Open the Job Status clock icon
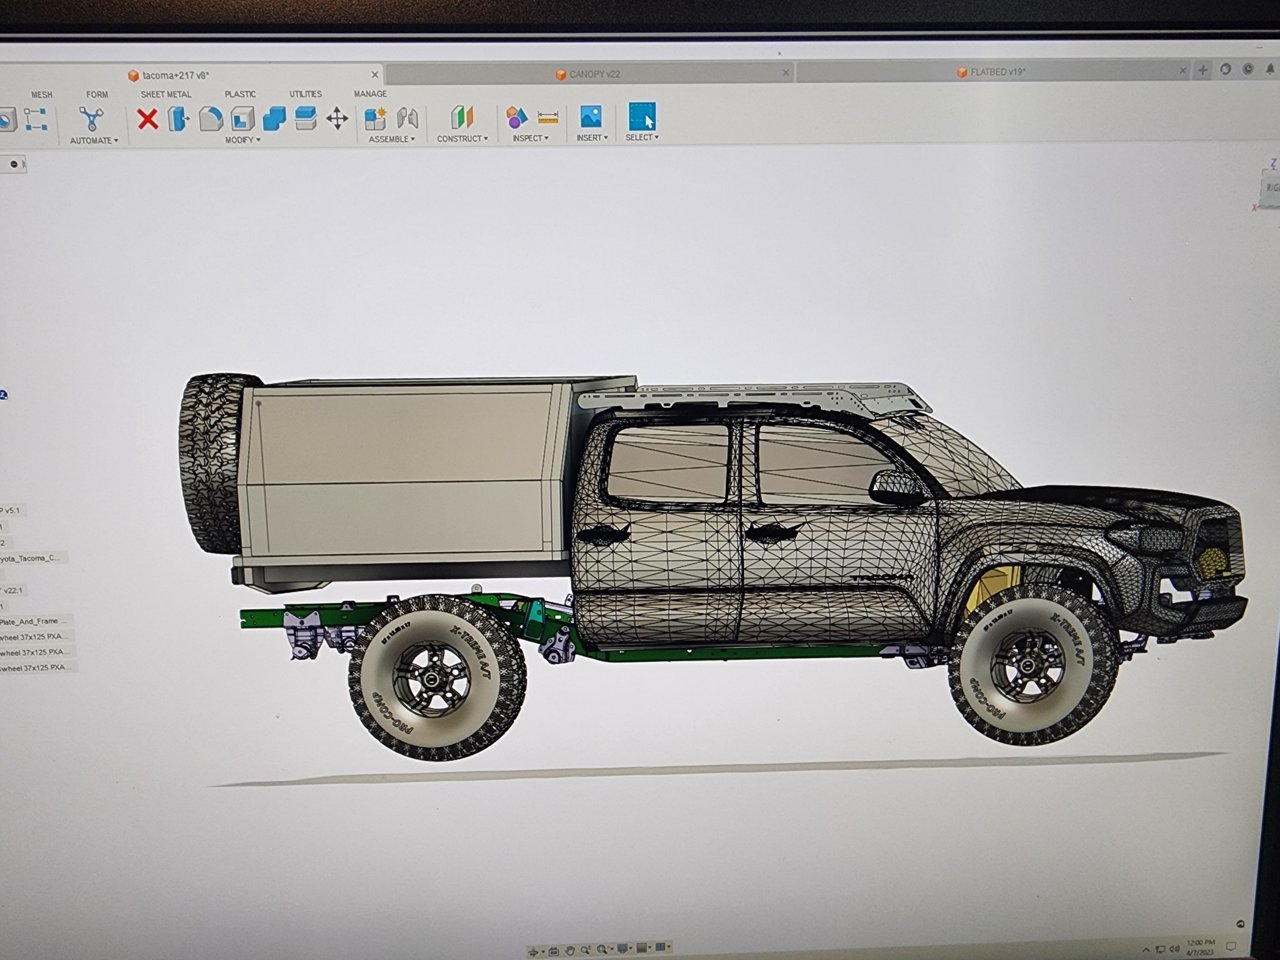Image resolution: width=1280 pixels, height=960 pixels. coord(1248,69)
